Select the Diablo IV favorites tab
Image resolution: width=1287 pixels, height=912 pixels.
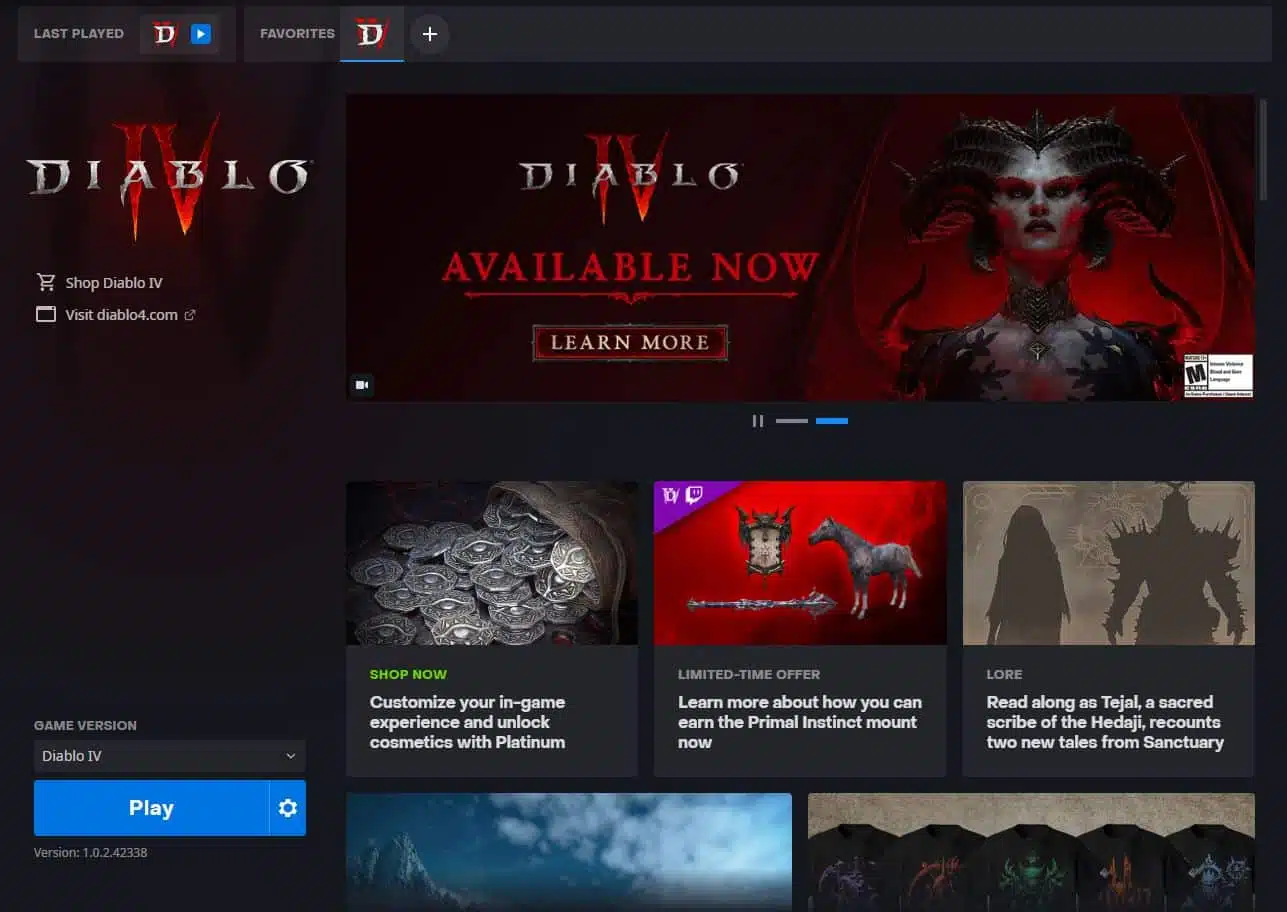371,34
